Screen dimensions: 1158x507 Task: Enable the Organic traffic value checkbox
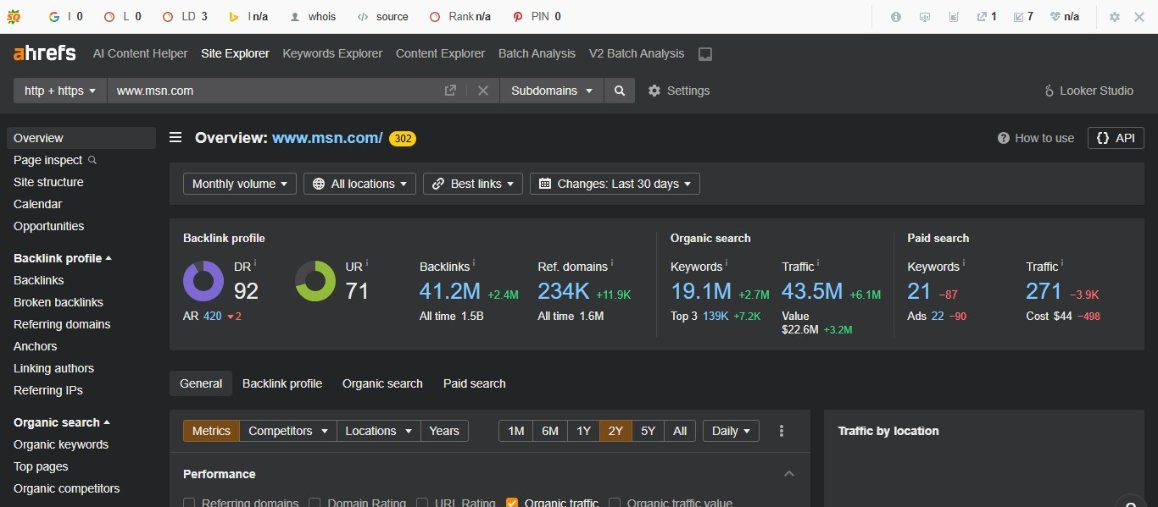(x=614, y=503)
